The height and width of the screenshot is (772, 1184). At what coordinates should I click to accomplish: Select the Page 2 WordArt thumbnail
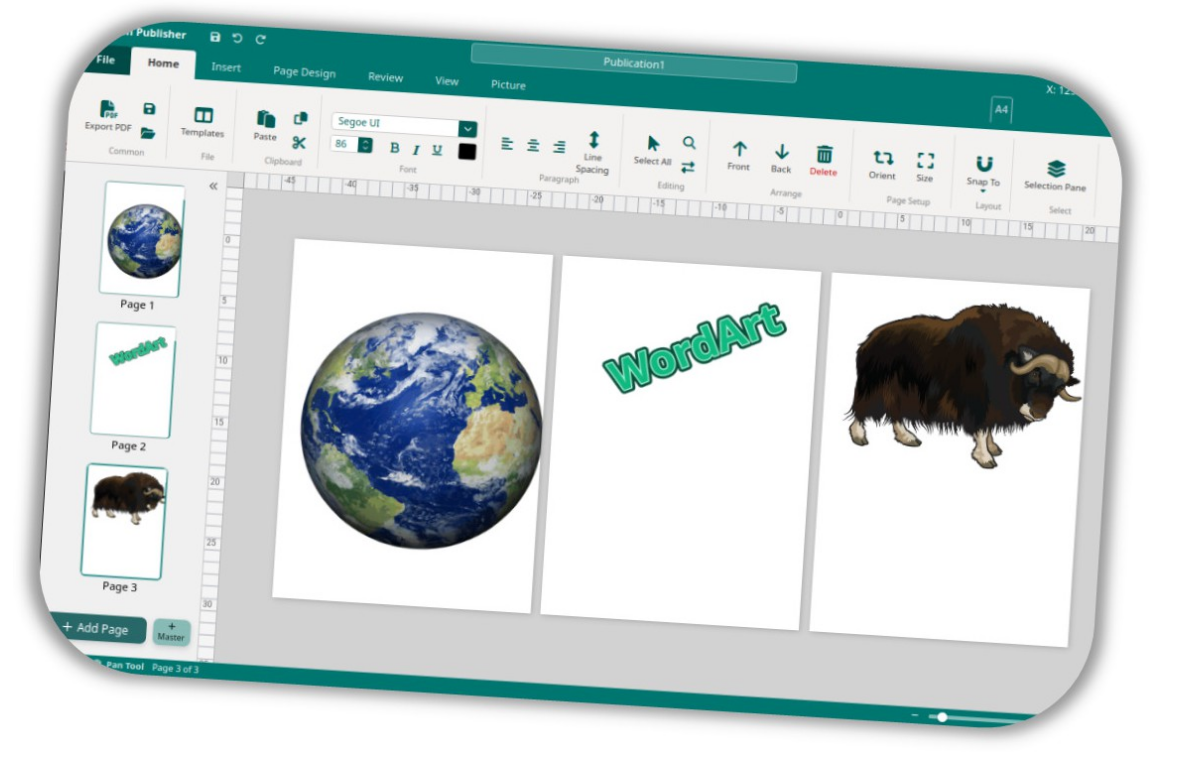[x=134, y=380]
